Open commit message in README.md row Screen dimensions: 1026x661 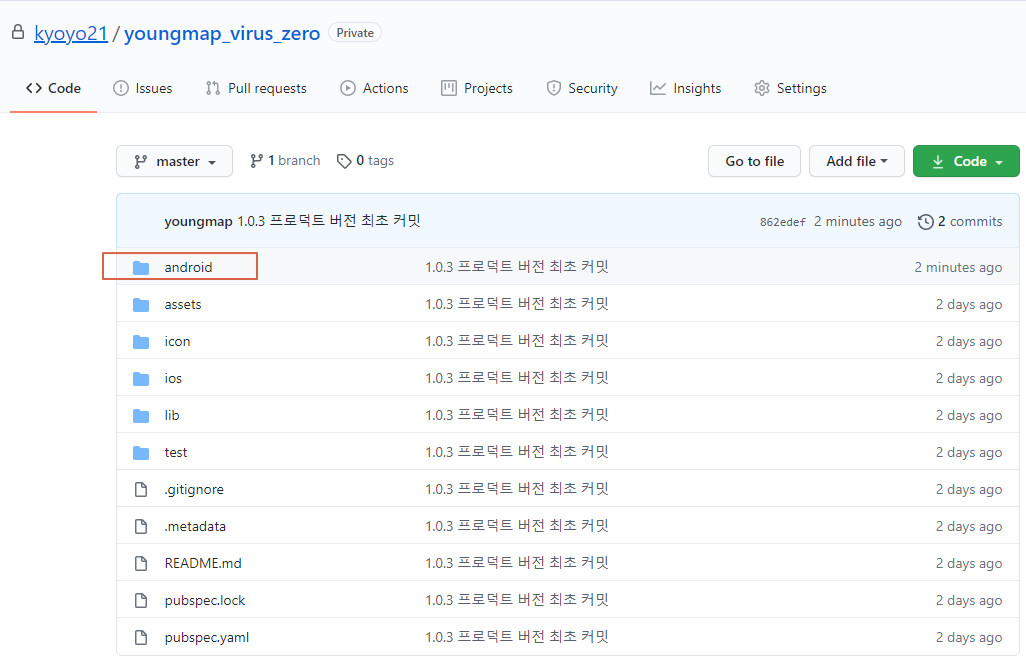517,562
